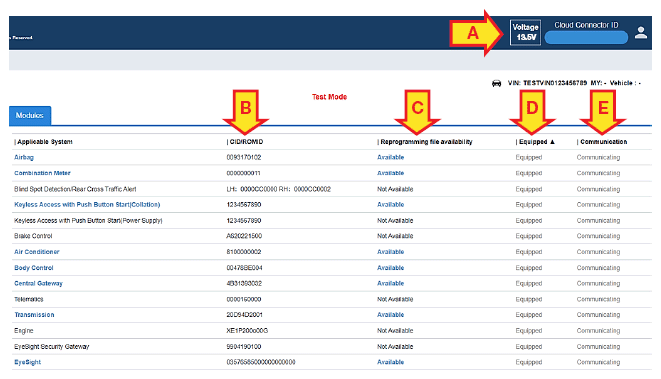
Task: Open the Airbag module link
Action: (24, 157)
